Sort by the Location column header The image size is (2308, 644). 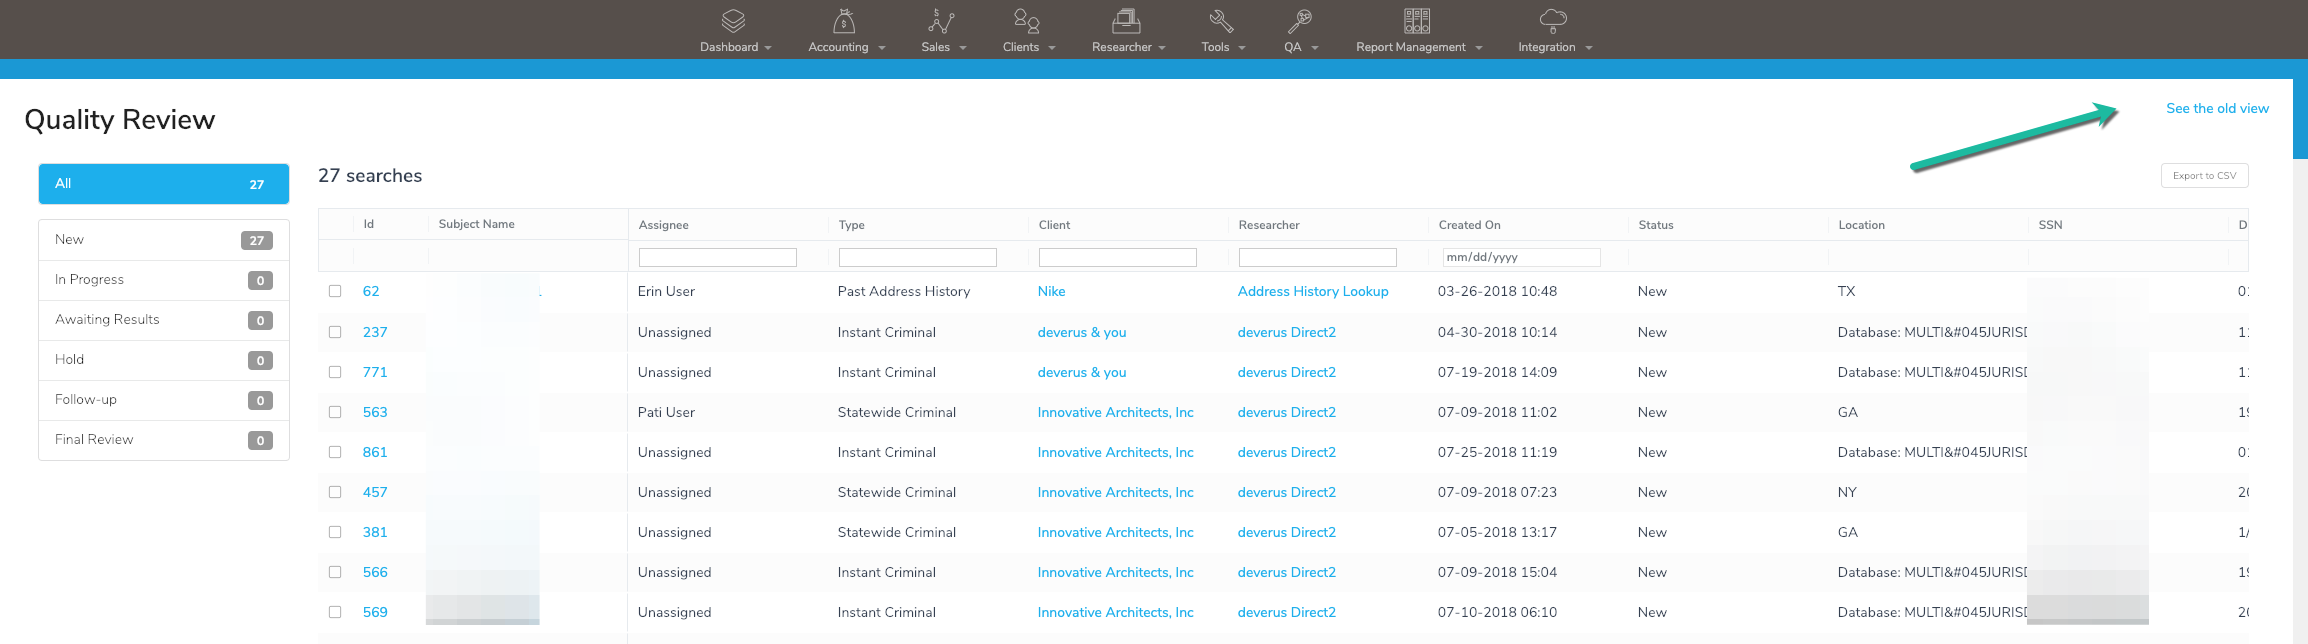1861,225
